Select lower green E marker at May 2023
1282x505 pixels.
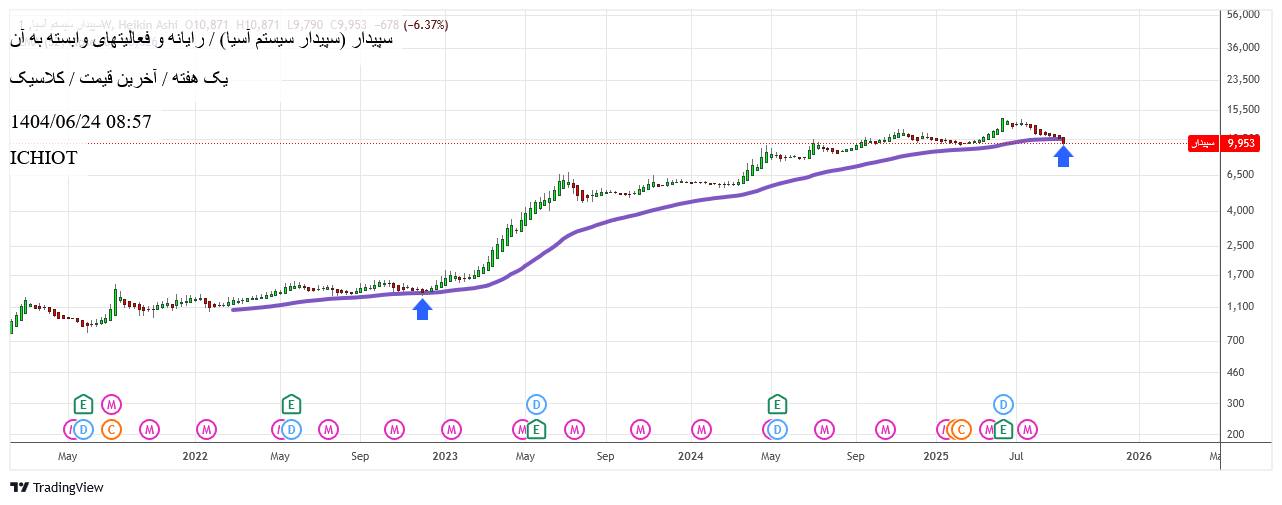(536, 430)
